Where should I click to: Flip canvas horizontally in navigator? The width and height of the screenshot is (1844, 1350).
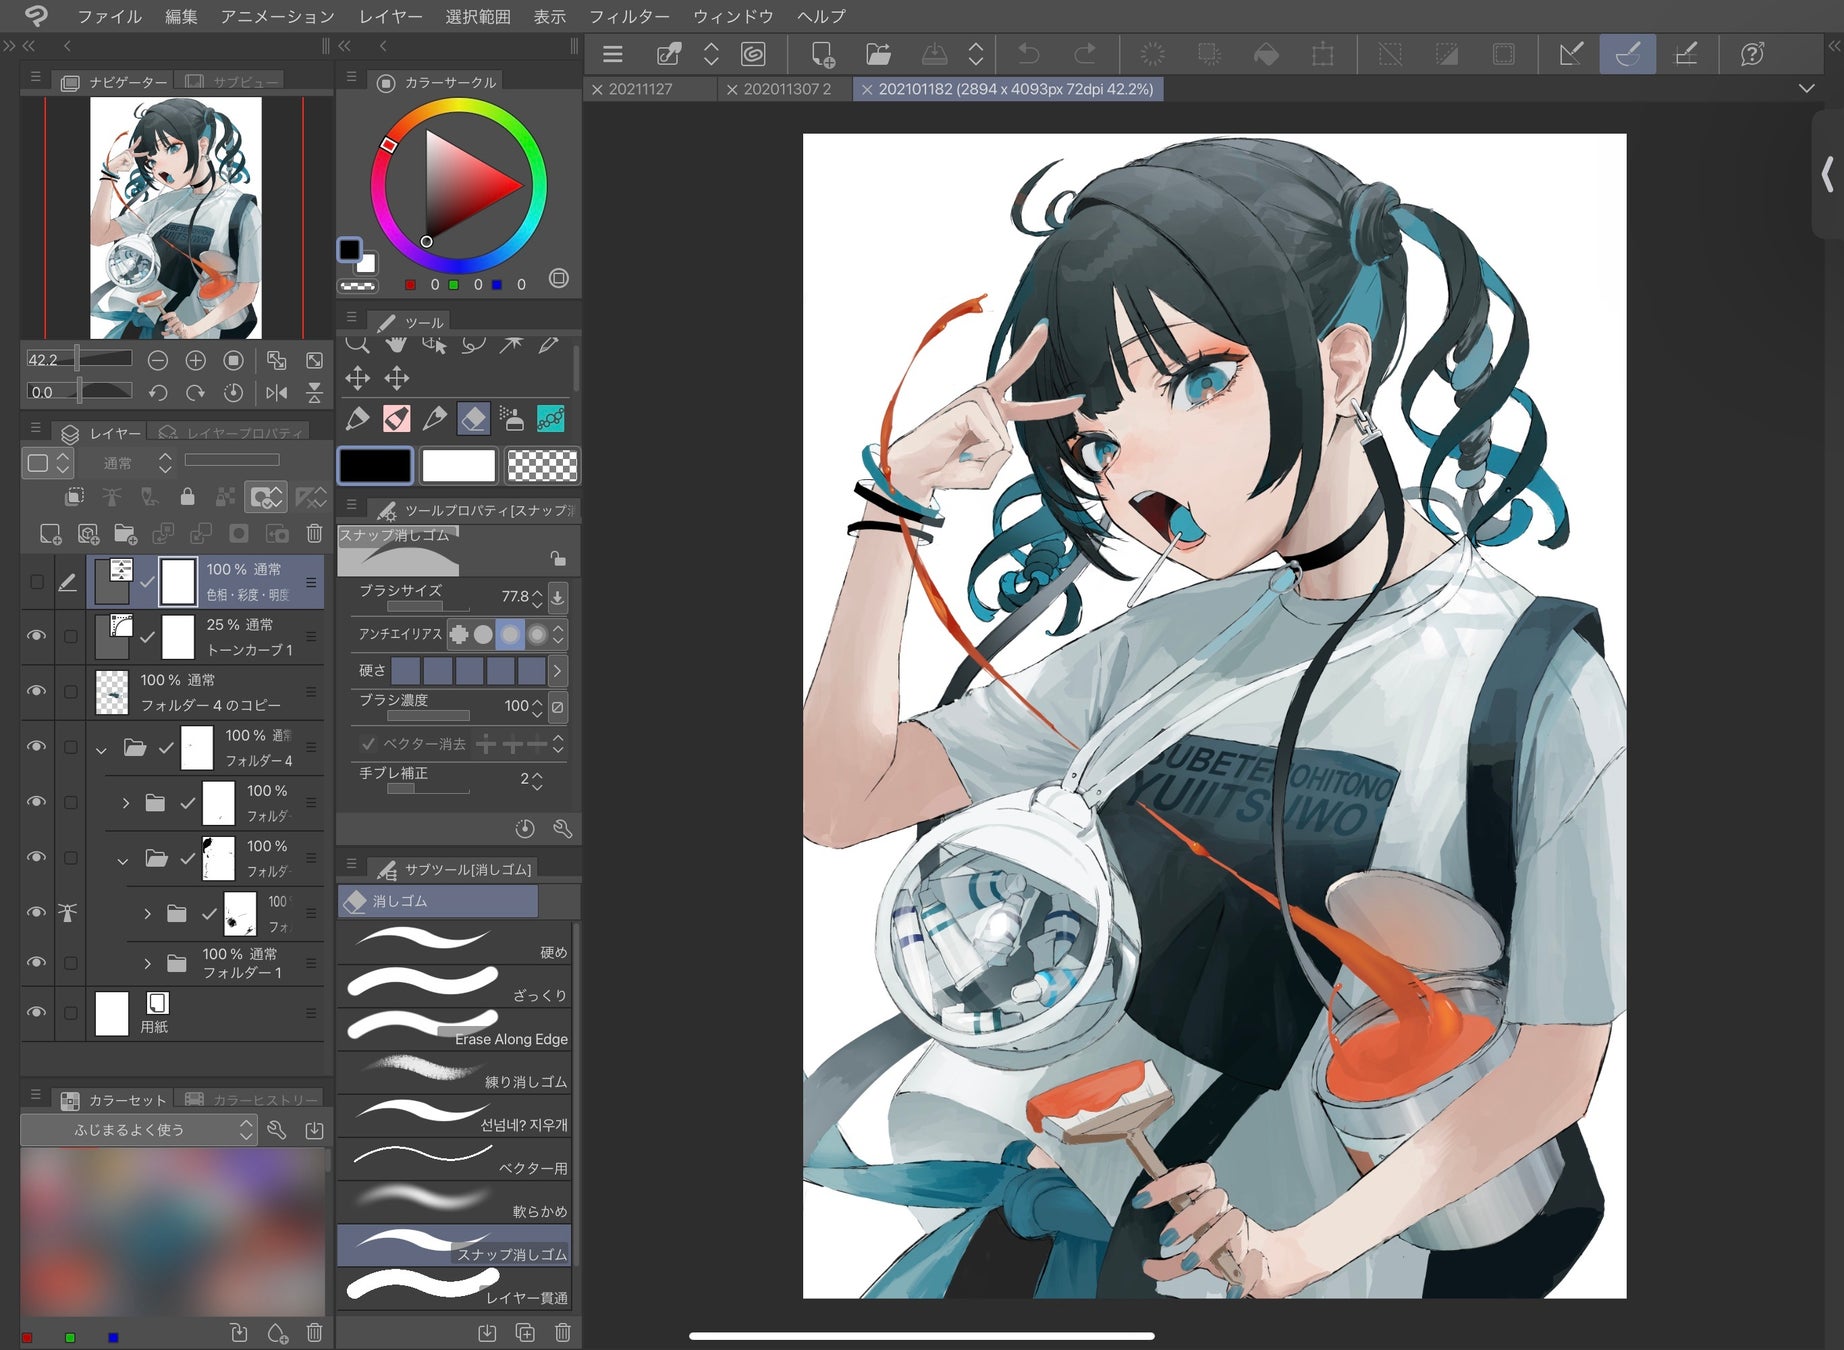[277, 393]
